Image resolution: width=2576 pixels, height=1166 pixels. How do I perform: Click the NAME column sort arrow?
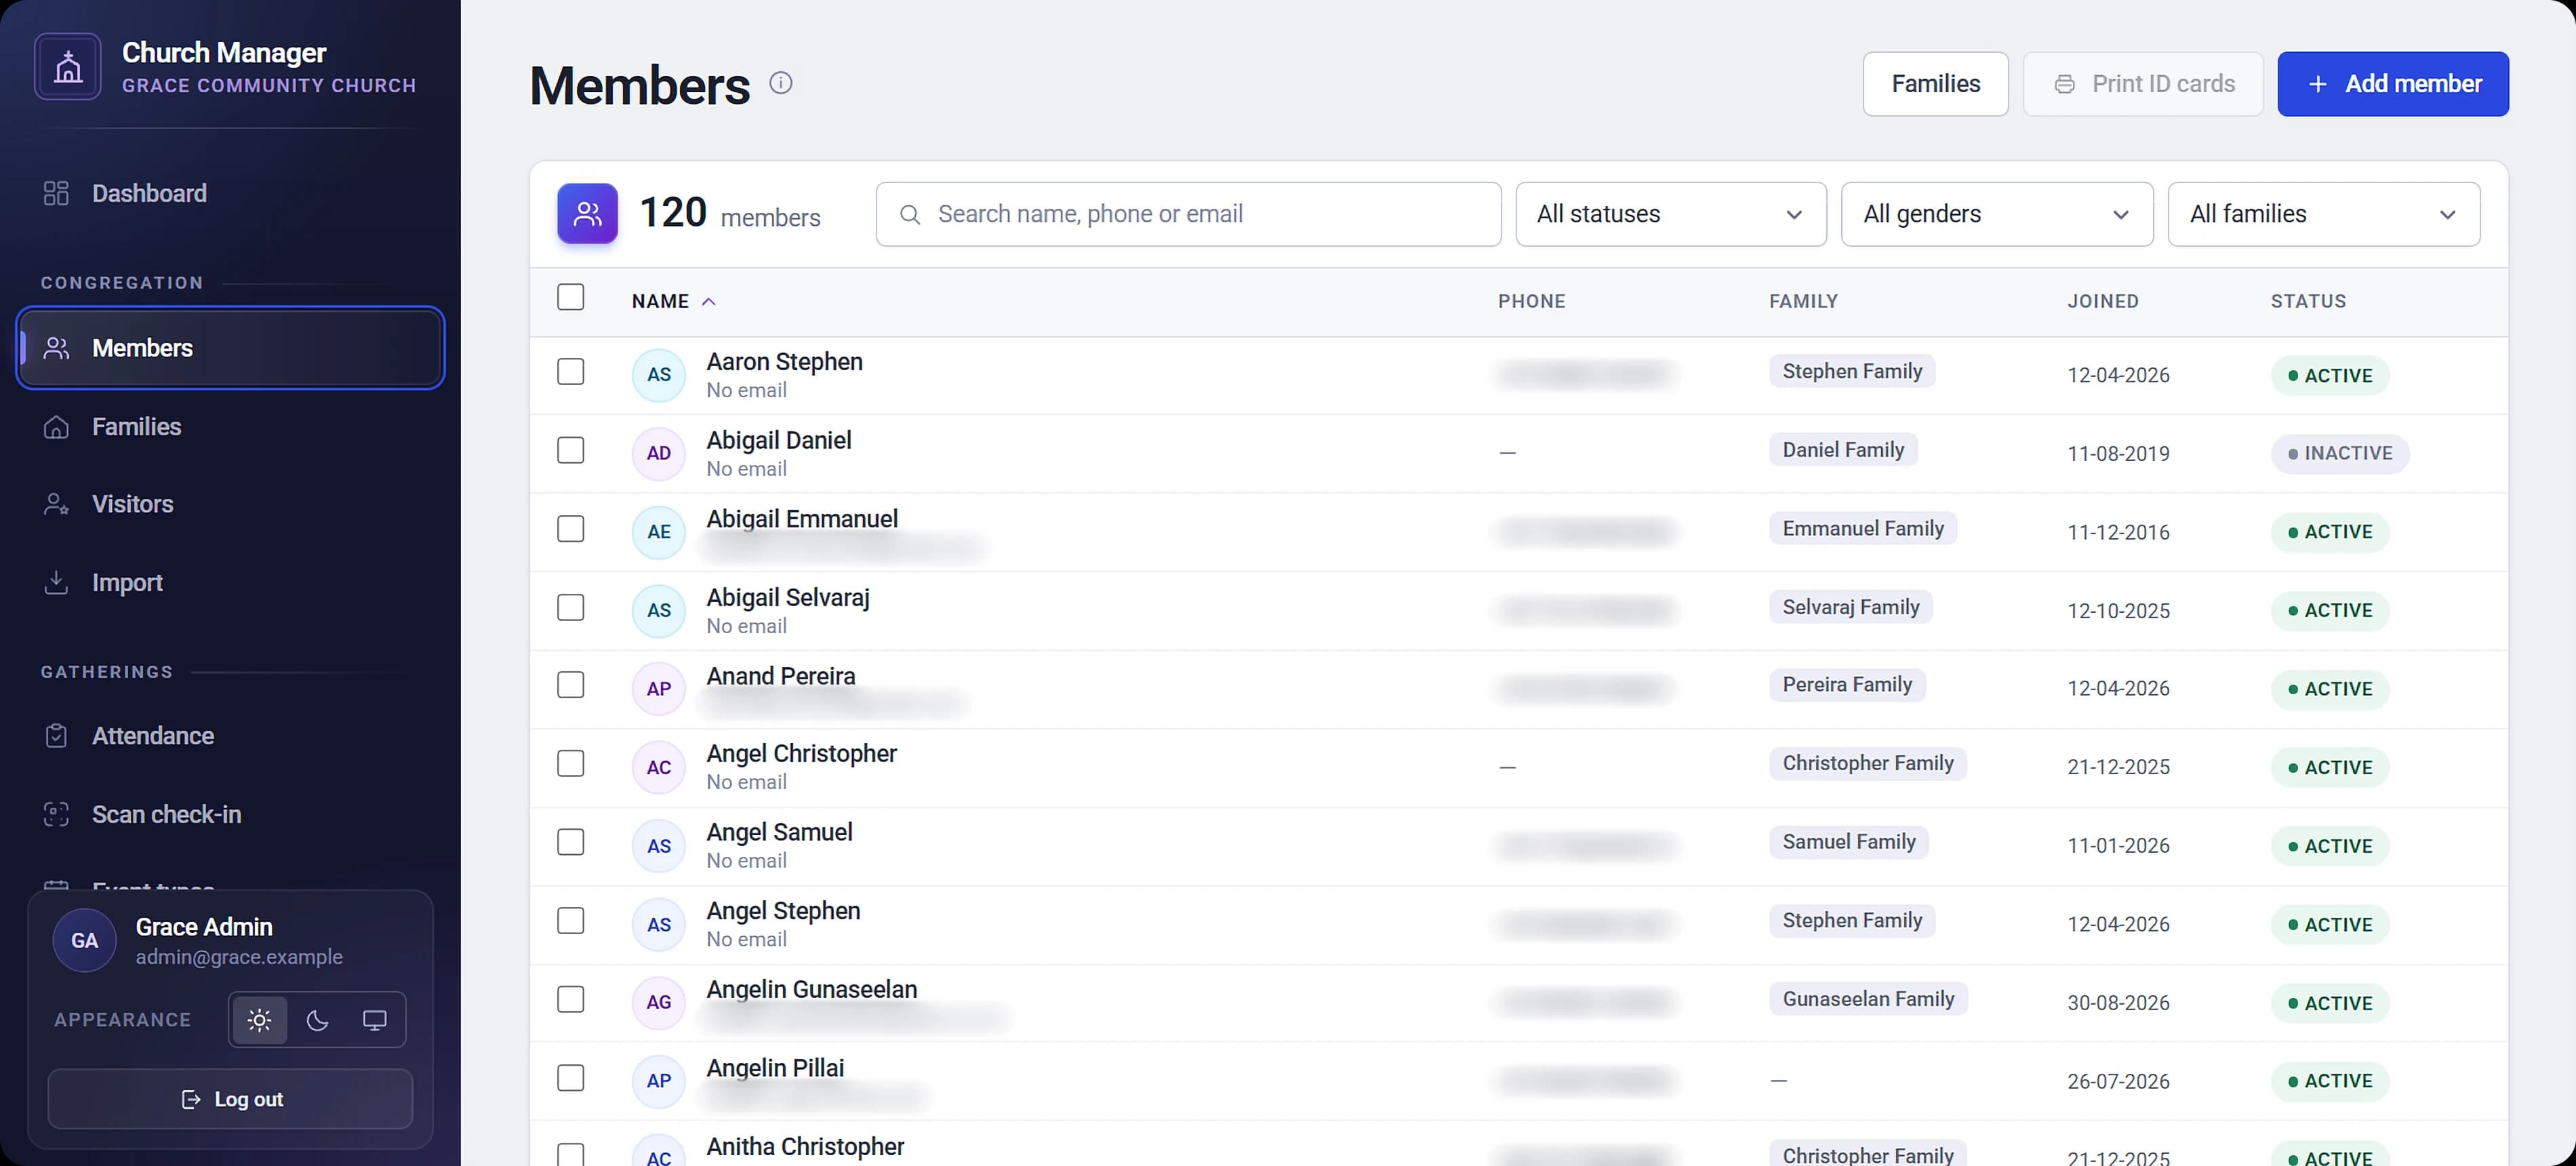pyautogui.click(x=709, y=302)
